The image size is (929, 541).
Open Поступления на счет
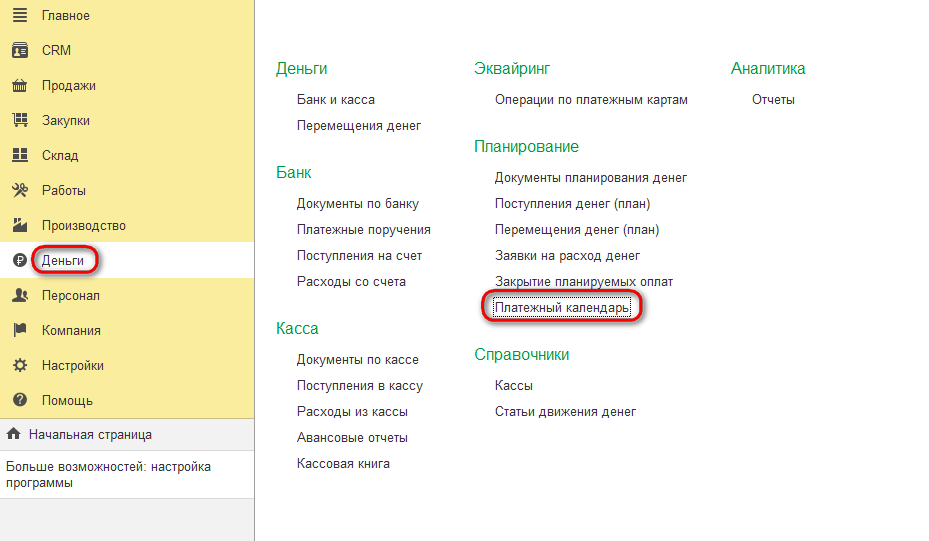pos(360,256)
